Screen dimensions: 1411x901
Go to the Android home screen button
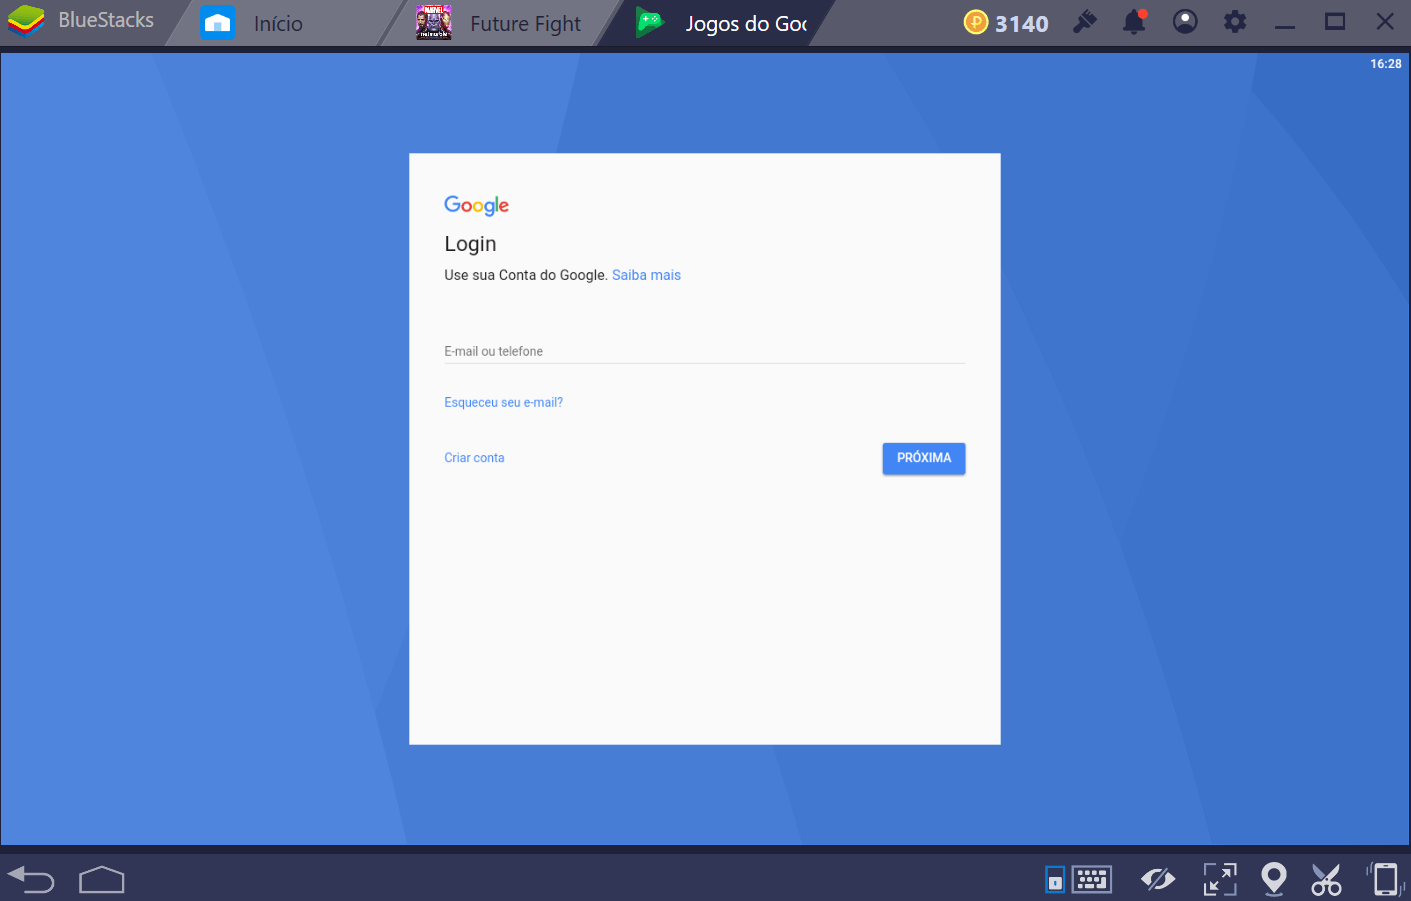coord(102,879)
